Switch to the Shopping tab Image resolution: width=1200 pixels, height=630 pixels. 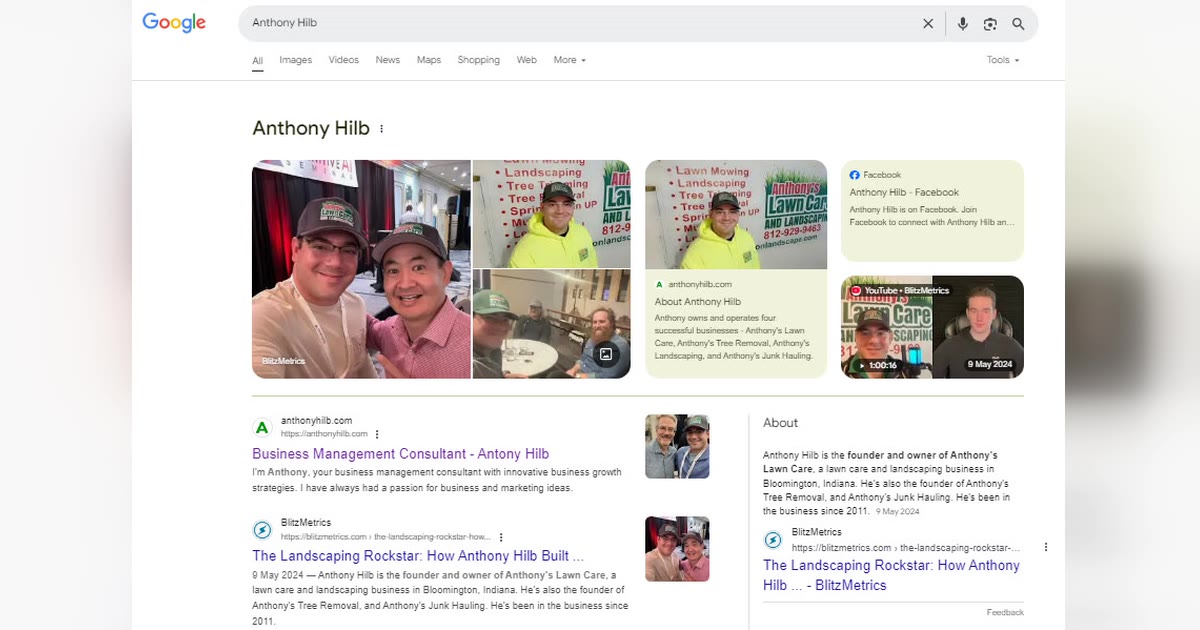click(x=479, y=60)
